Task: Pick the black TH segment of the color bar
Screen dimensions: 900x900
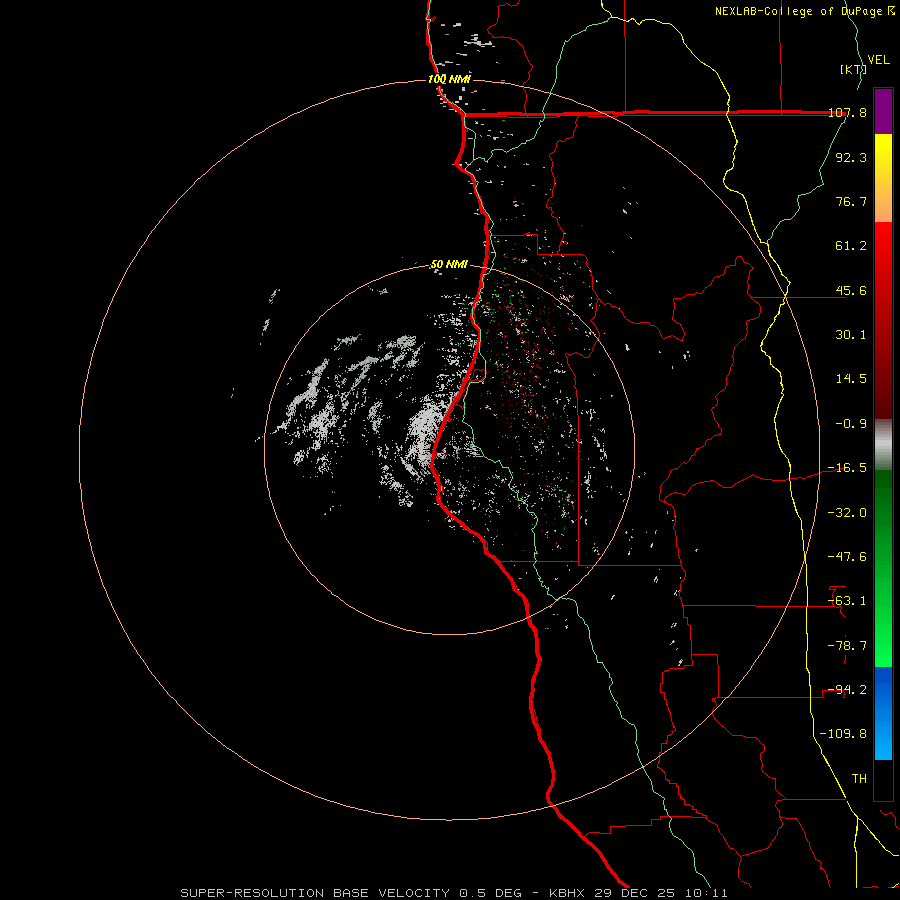Action: point(883,780)
